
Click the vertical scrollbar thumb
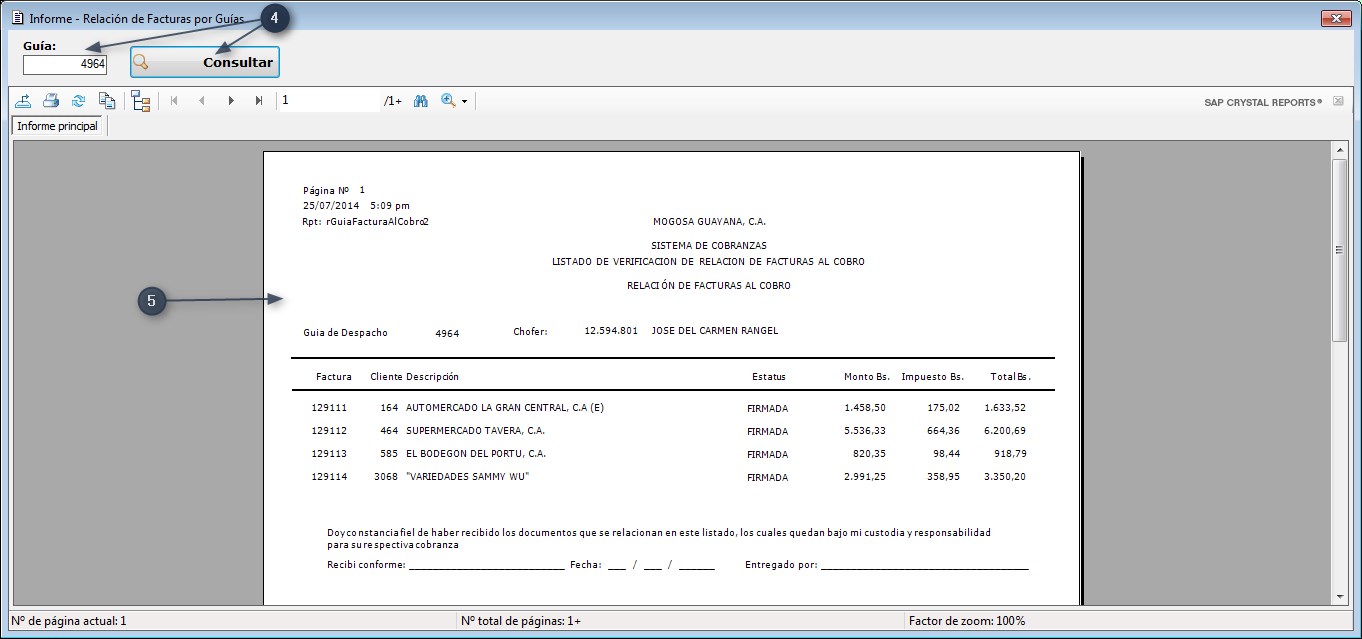click(1340, 250)
